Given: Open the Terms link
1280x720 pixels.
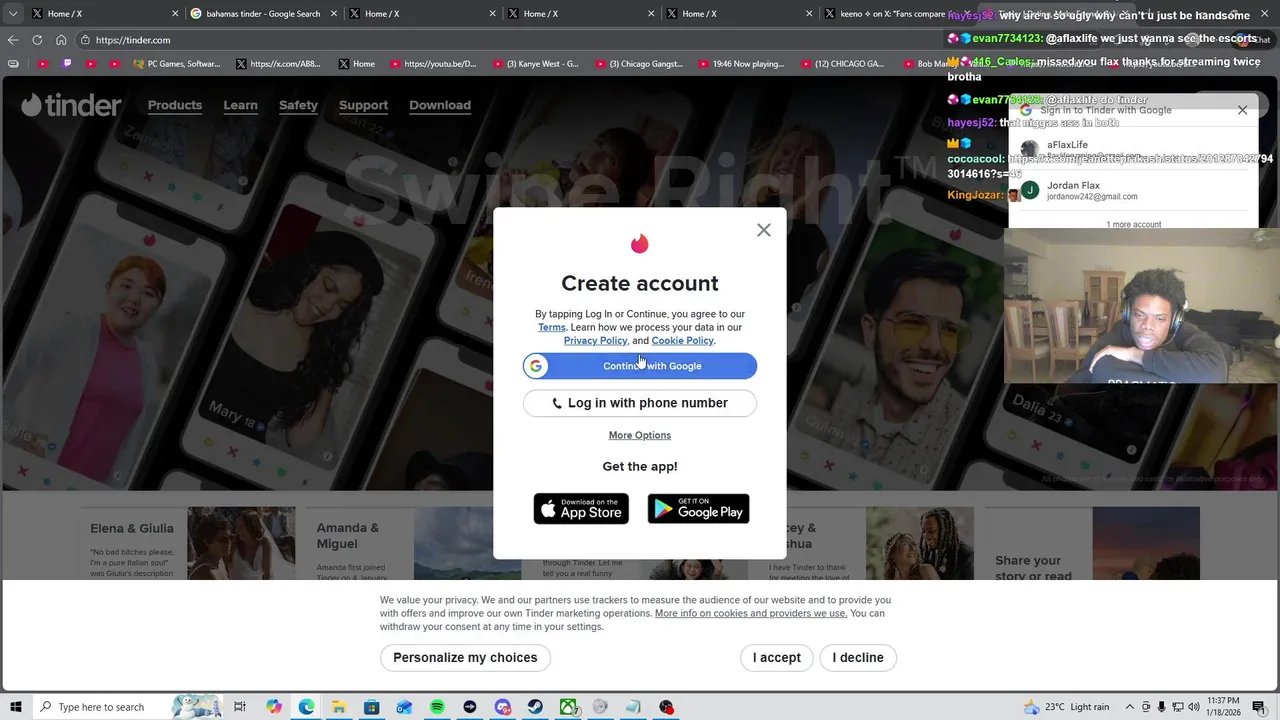Looking at the screenshot, I should (x=552, y=327).
